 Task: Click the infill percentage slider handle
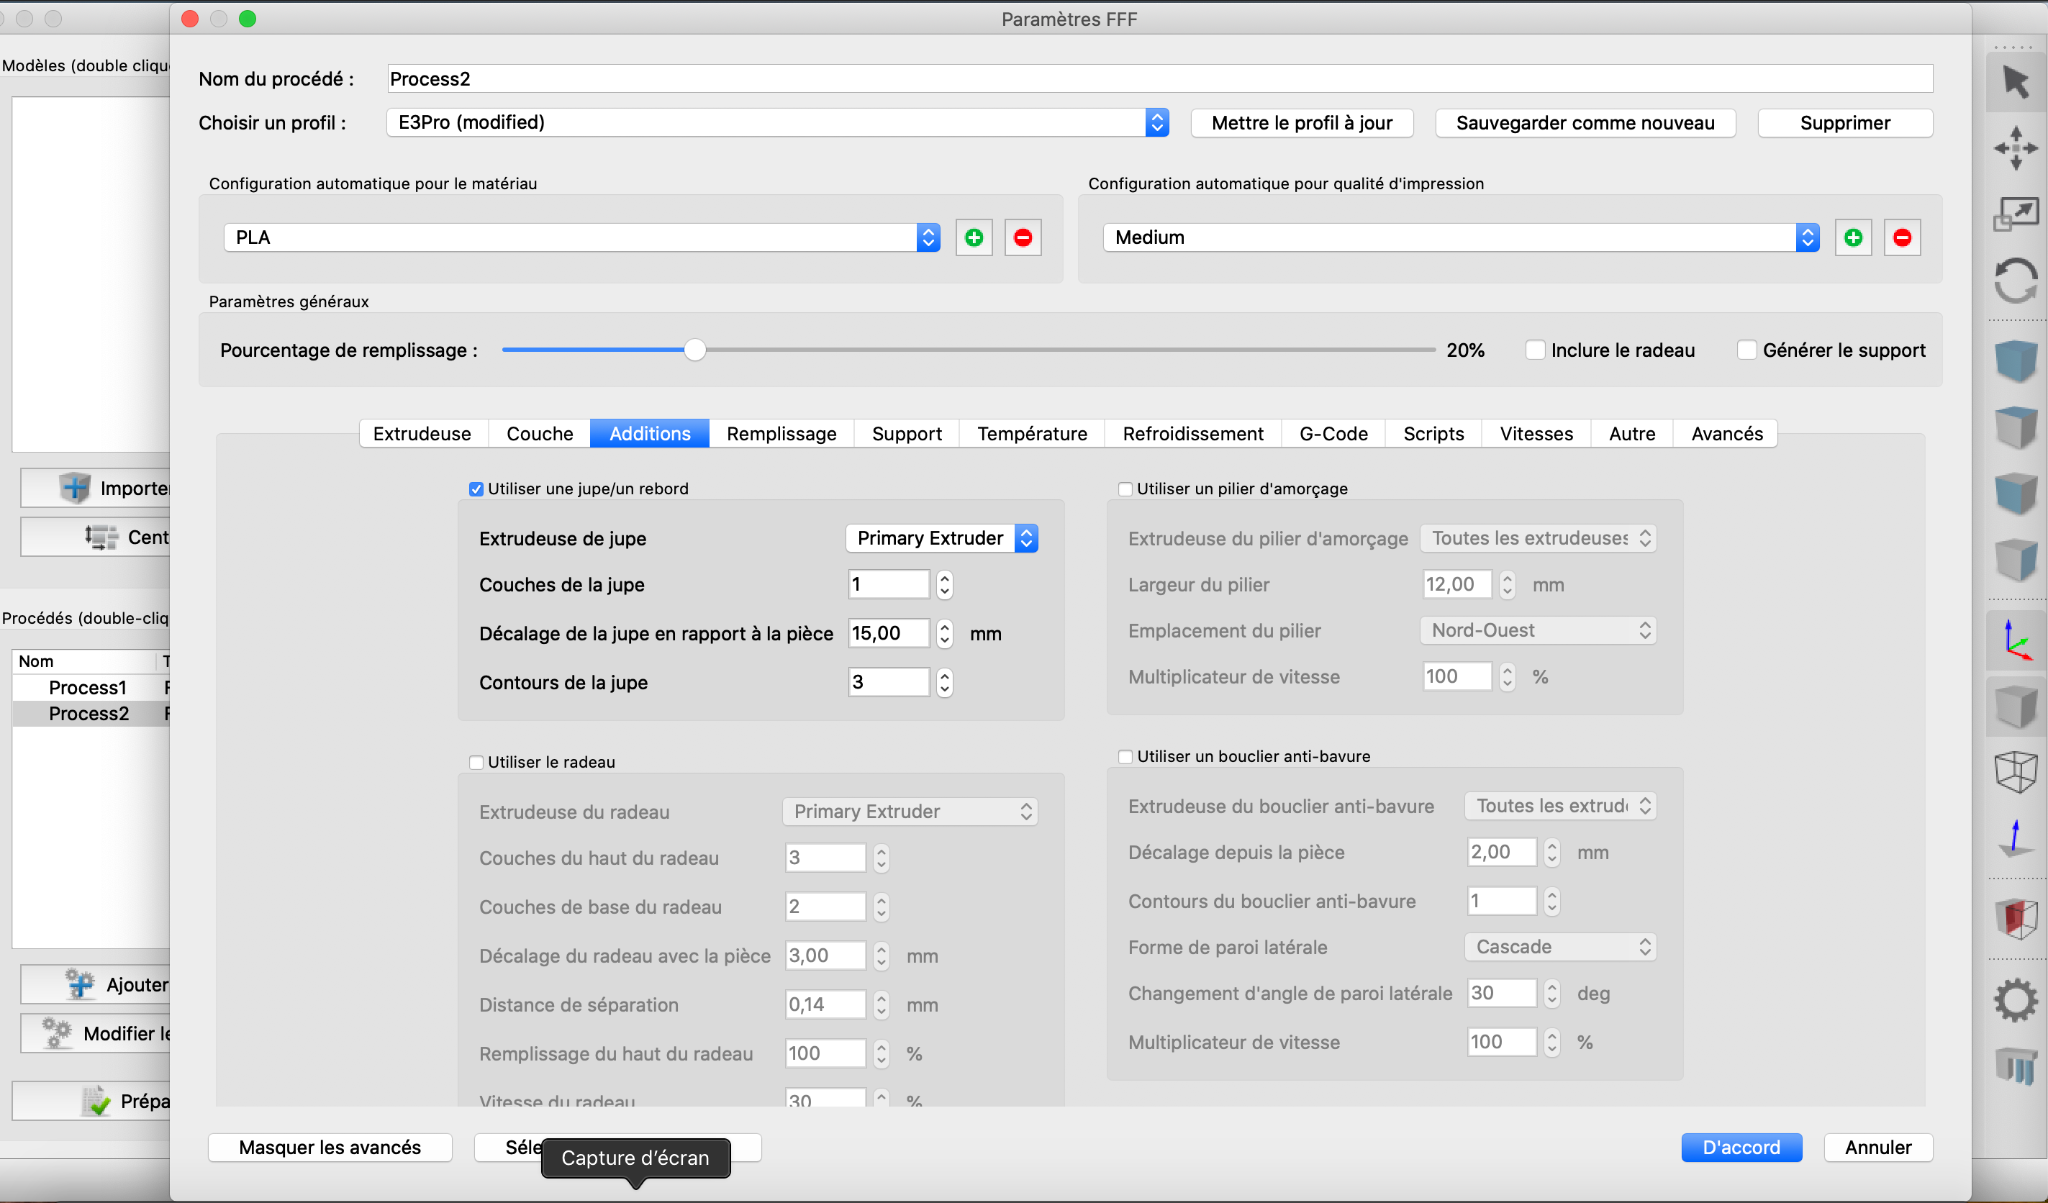tap(695, 350)
